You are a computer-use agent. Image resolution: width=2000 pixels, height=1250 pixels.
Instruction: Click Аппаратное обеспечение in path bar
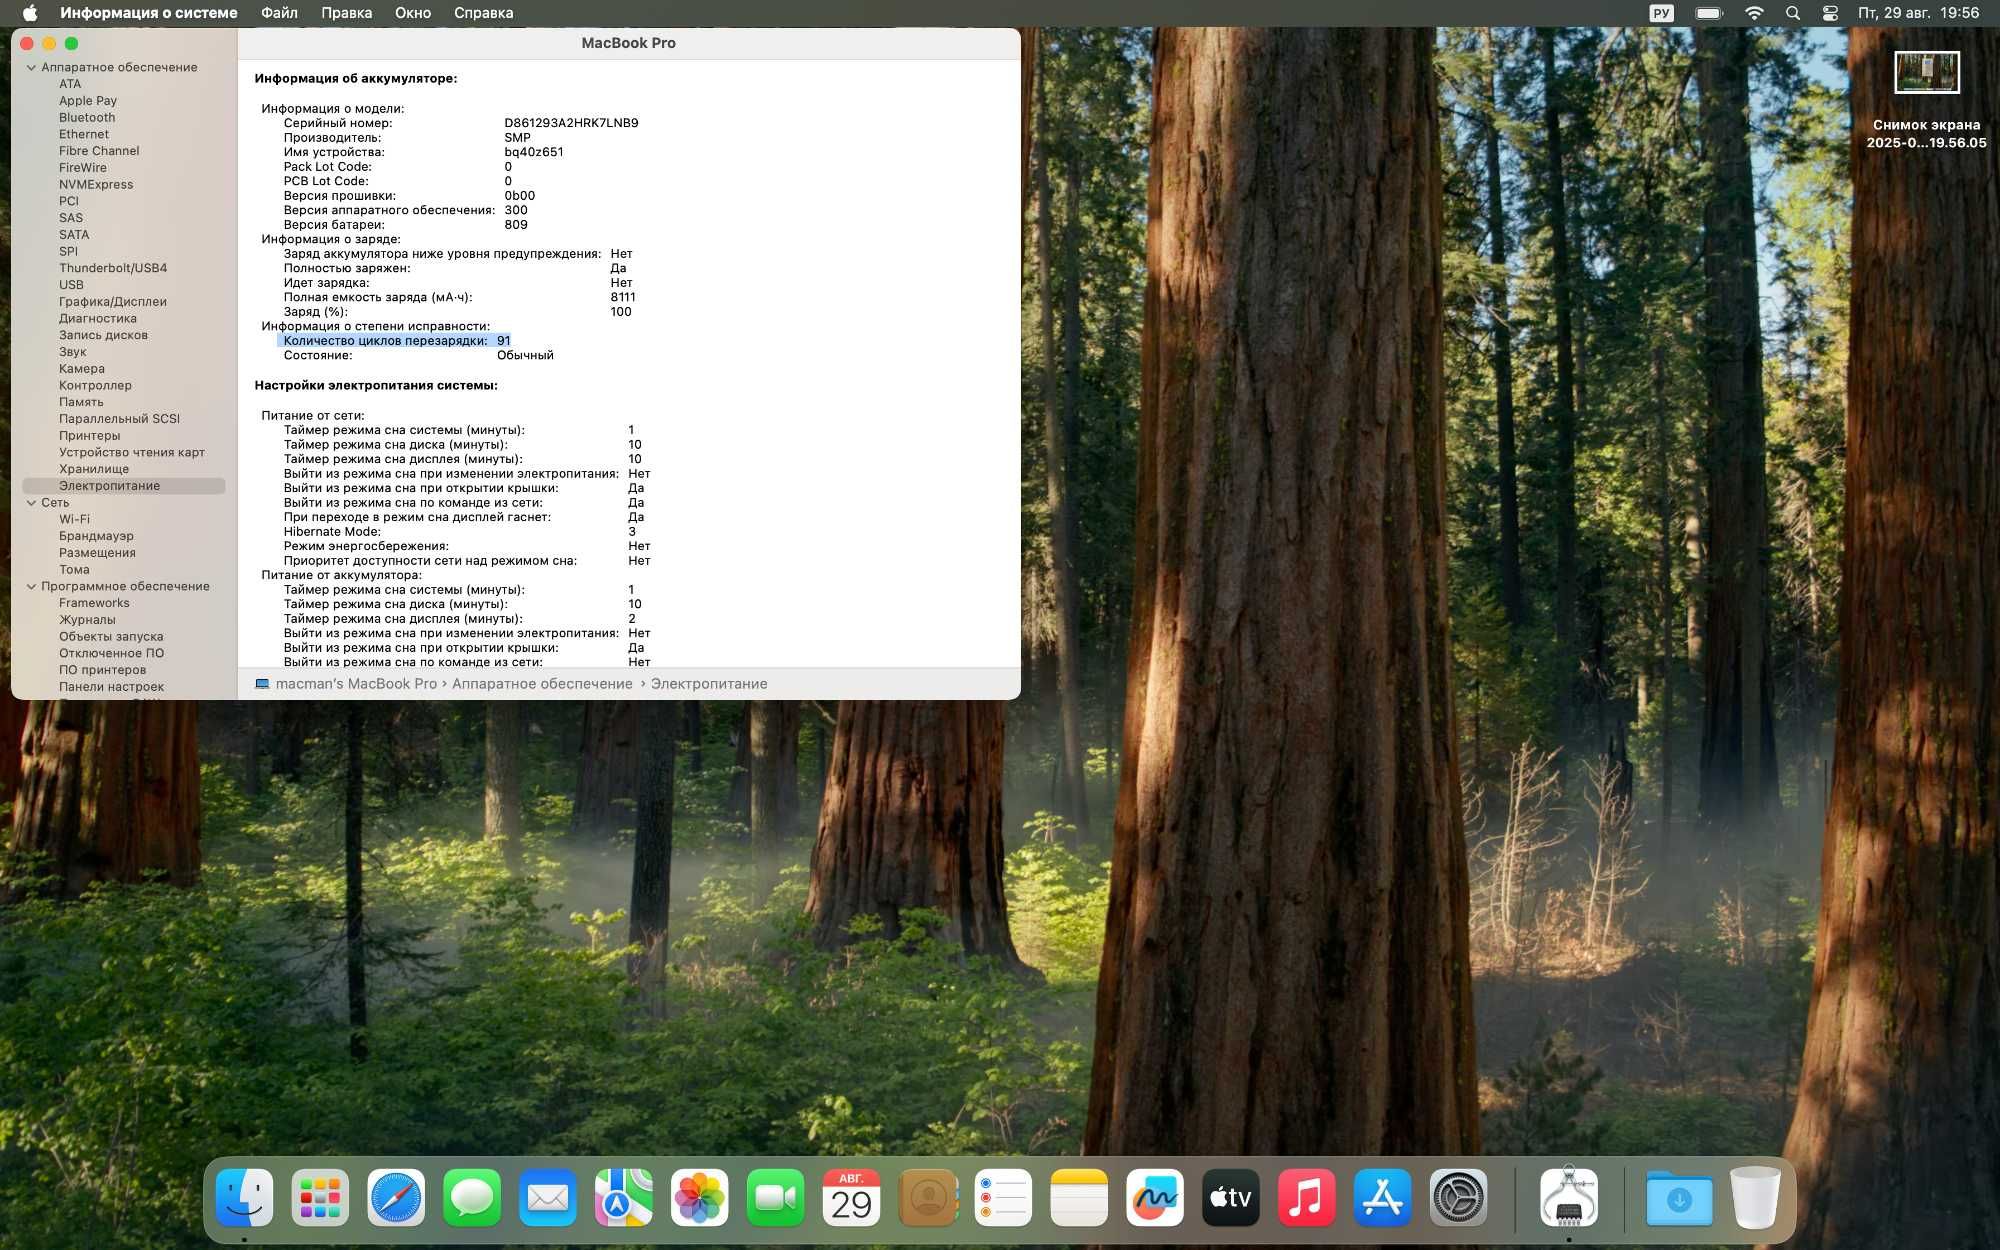[x=542, y=684]
